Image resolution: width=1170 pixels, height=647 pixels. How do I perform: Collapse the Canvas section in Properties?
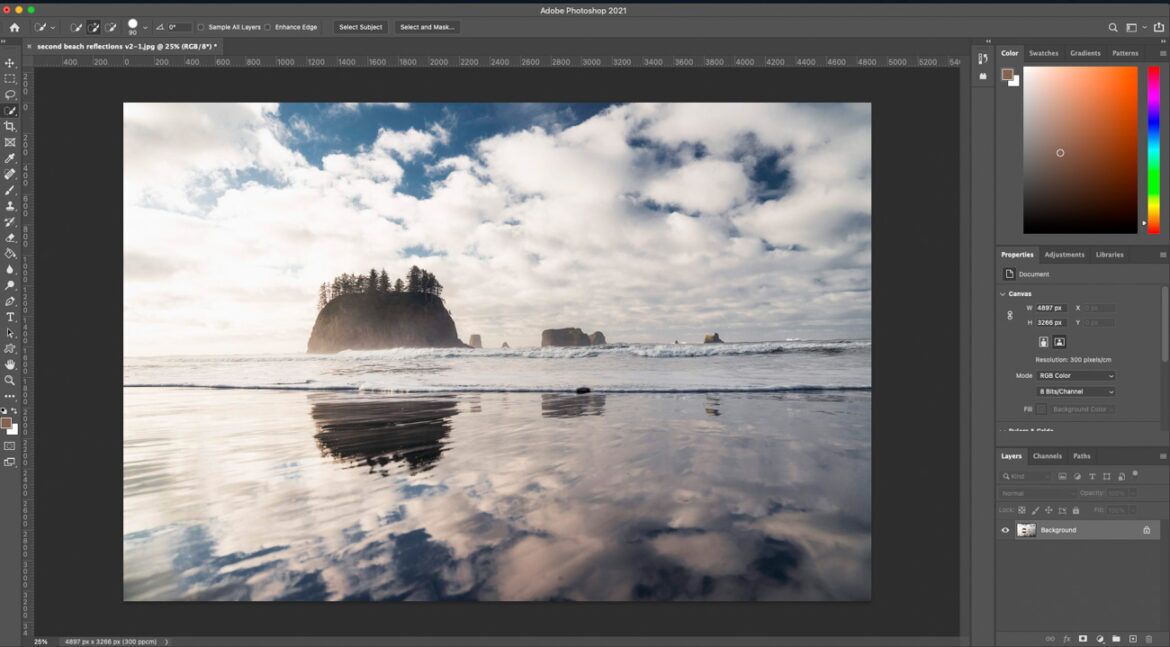[x=1002, y=293]
